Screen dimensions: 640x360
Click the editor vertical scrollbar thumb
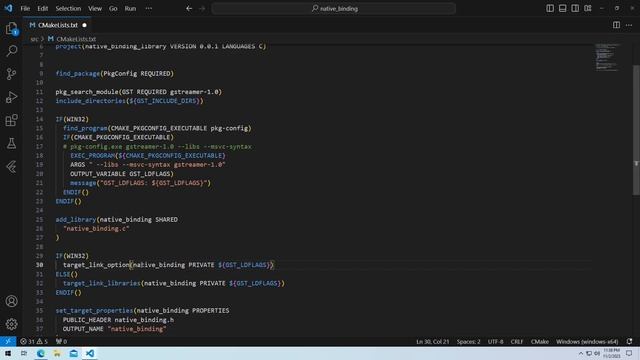click(636, 130)
